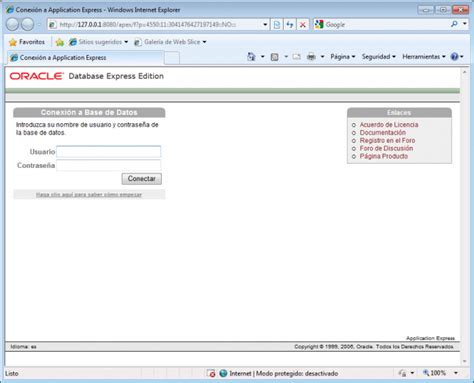Click the RSS feeds icon
The width and height of the screenshot is (474, 383).
point(274,57)
